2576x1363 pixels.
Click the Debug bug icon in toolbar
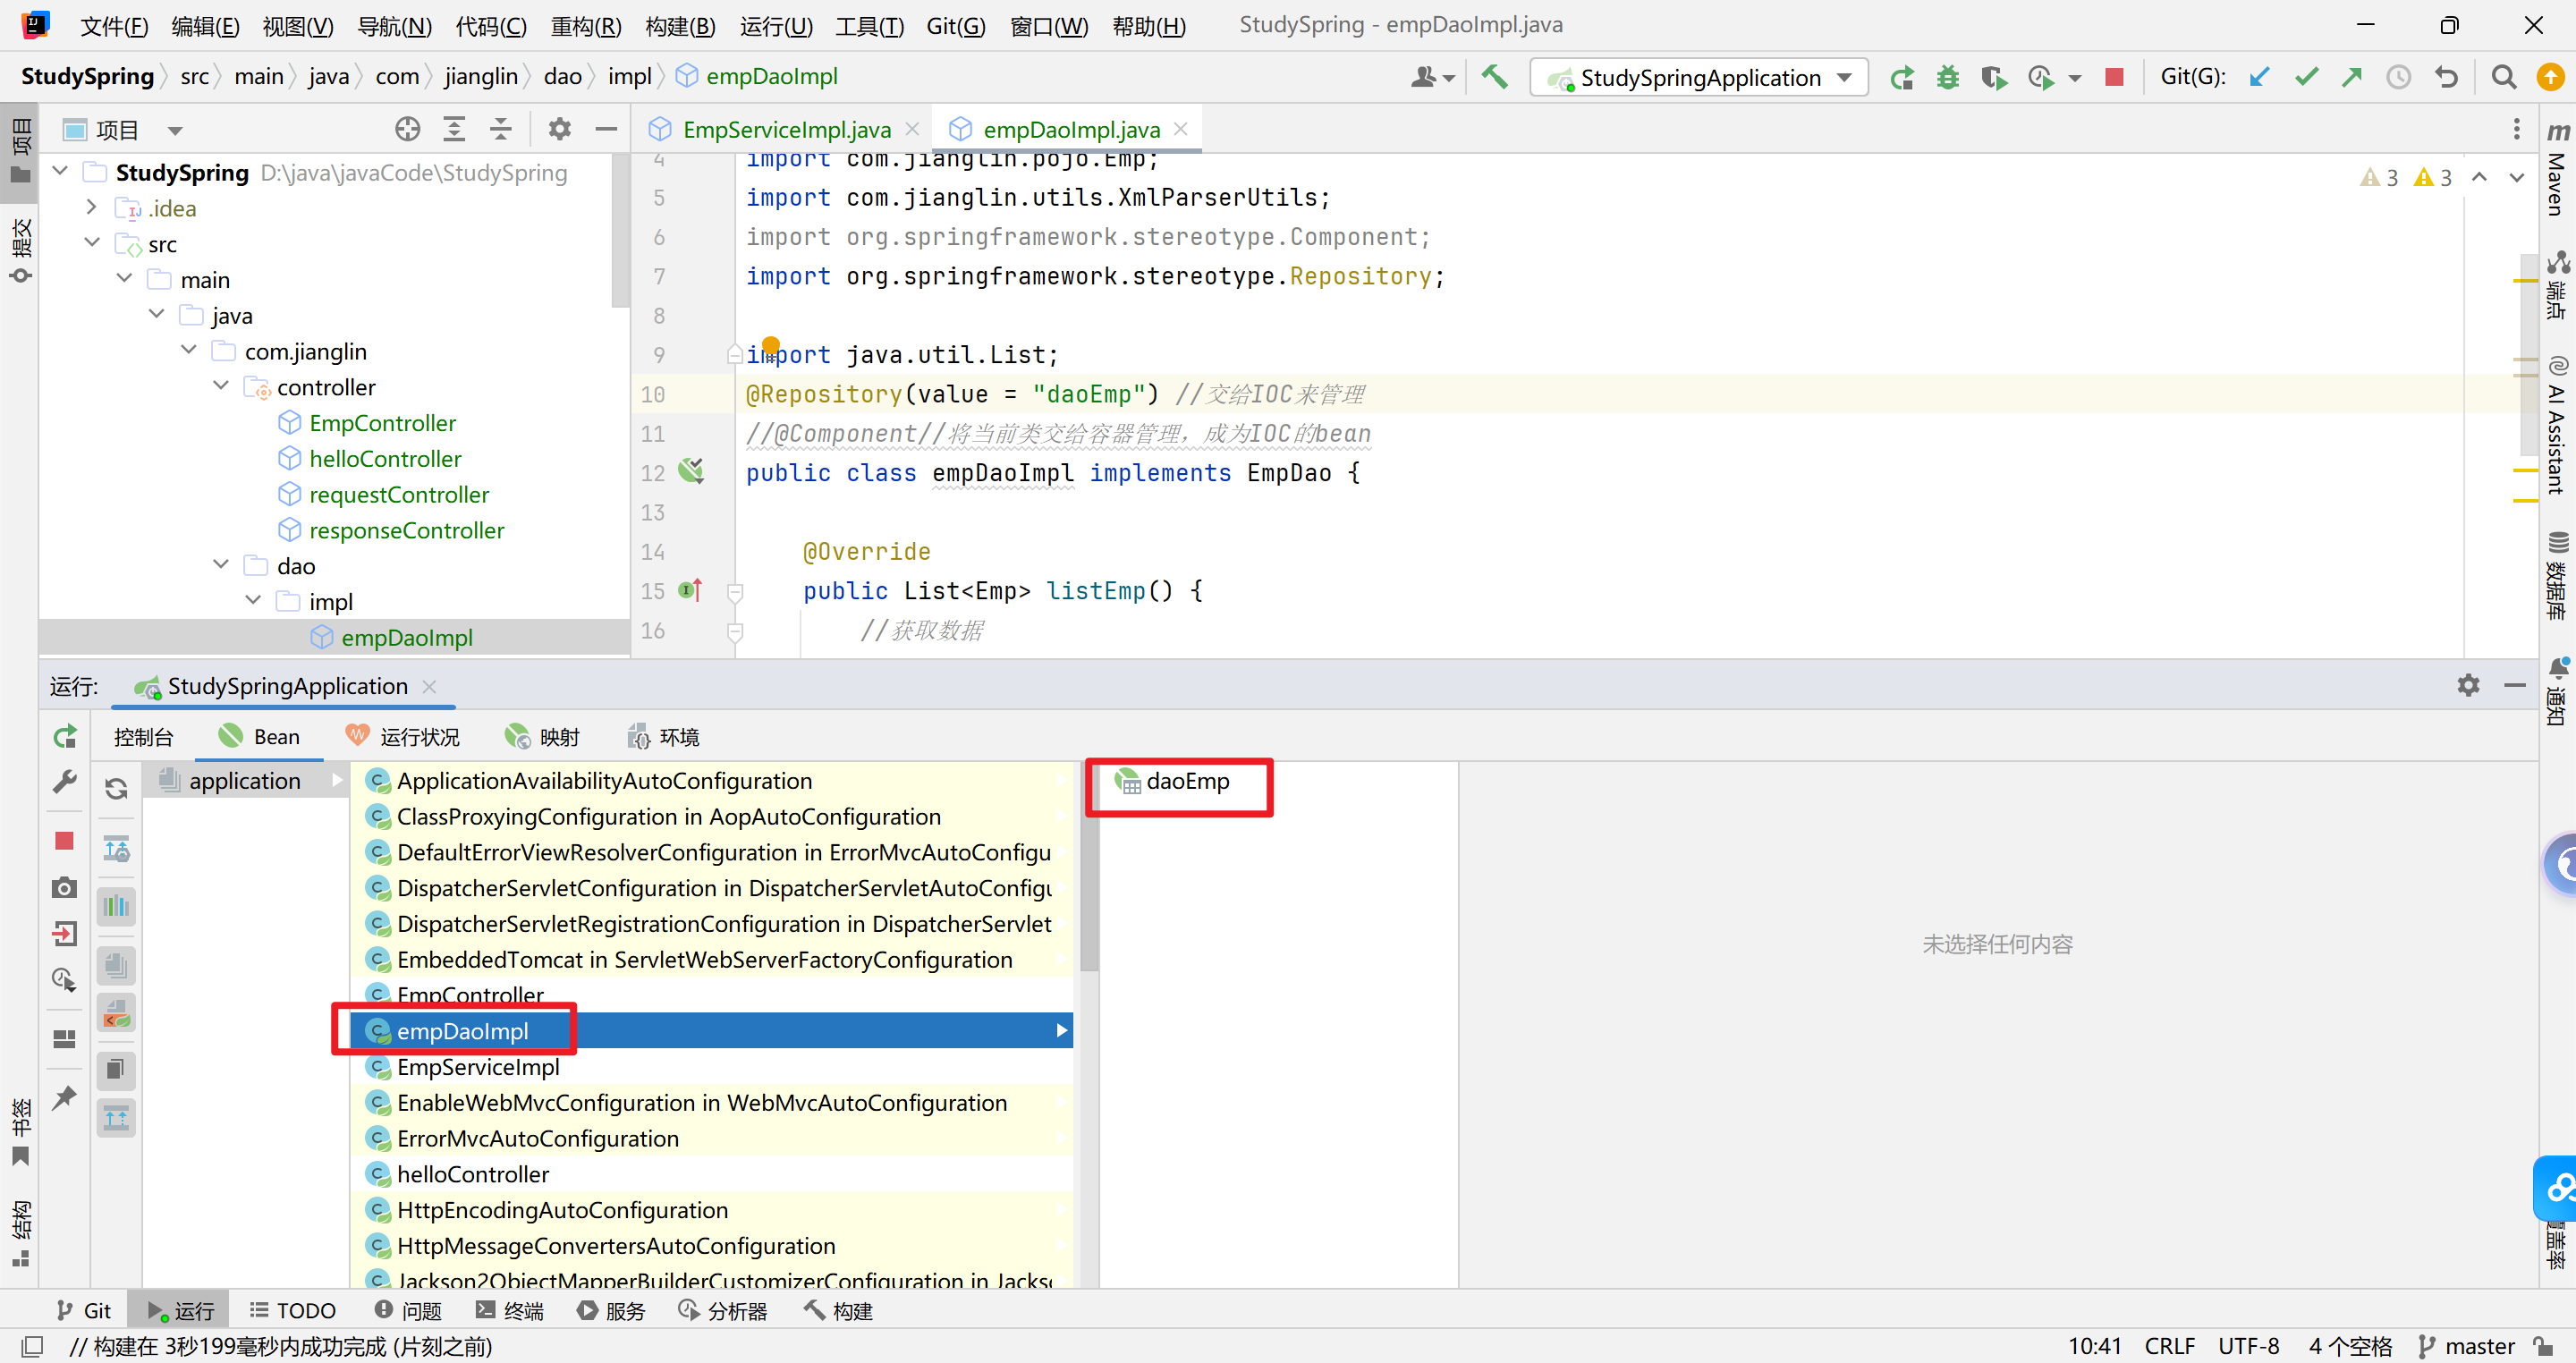(x=1947, y=77)
